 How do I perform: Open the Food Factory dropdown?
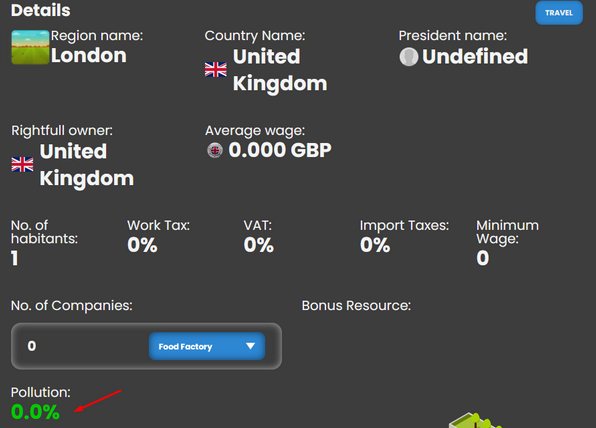[x=207, y=346]
